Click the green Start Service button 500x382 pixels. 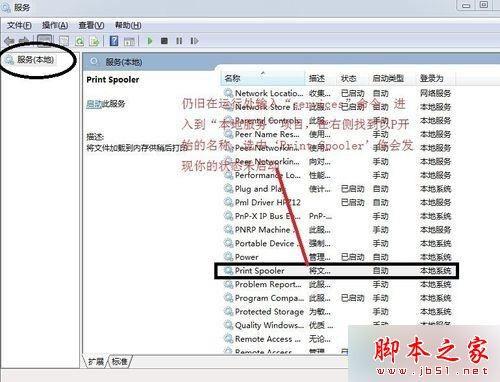(x=150, y=41)
